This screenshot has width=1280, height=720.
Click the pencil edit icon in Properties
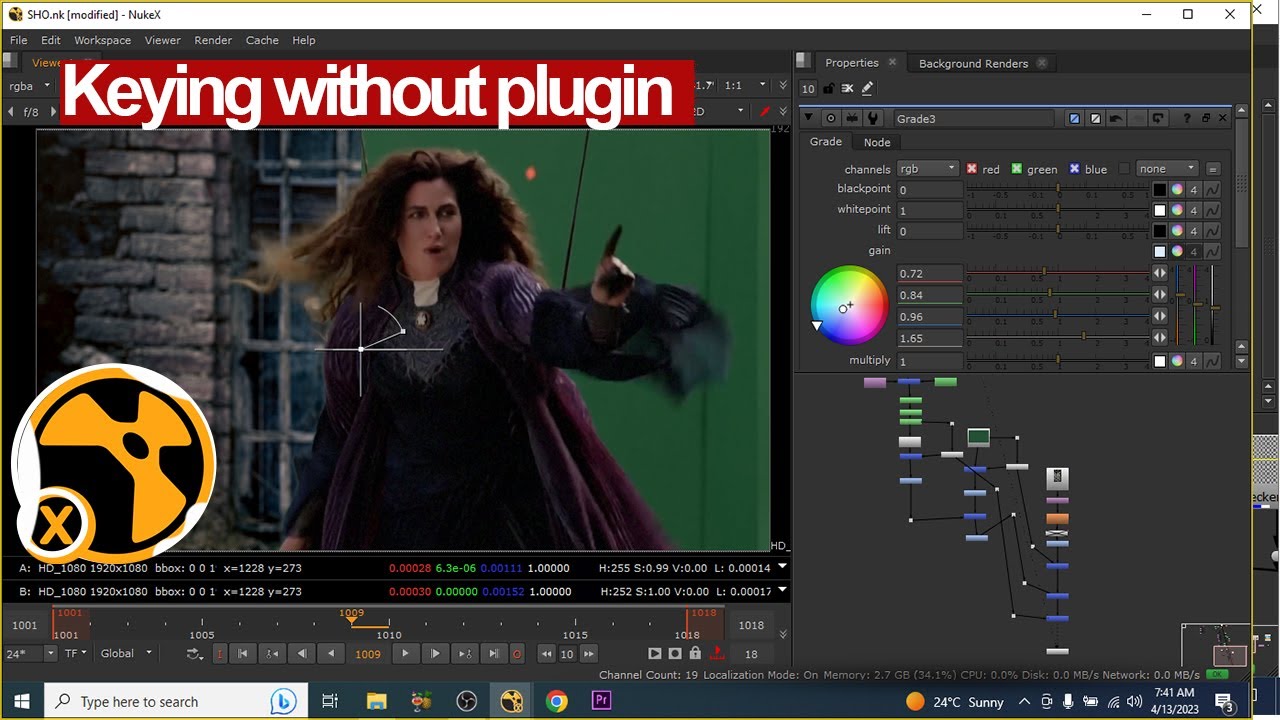[867, 88]
